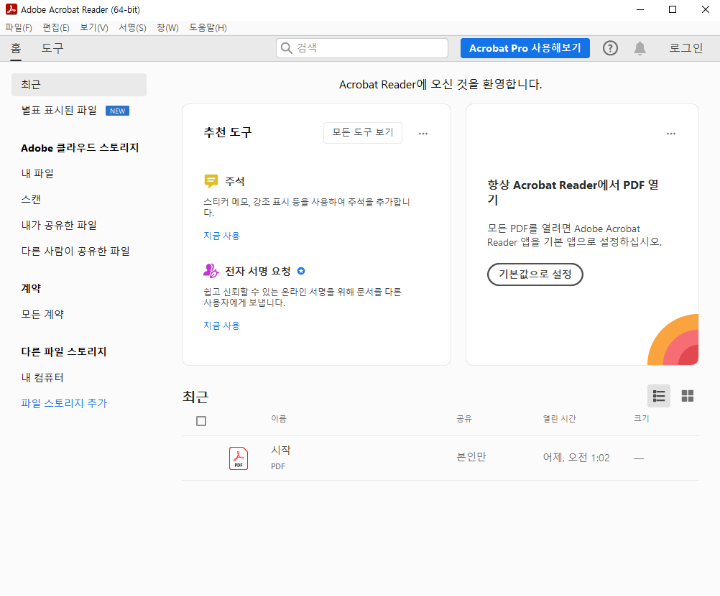The image size is (720, 596).
Task: Open 별표 표시된 파일 in sidebar
Action: click(59, 110)
